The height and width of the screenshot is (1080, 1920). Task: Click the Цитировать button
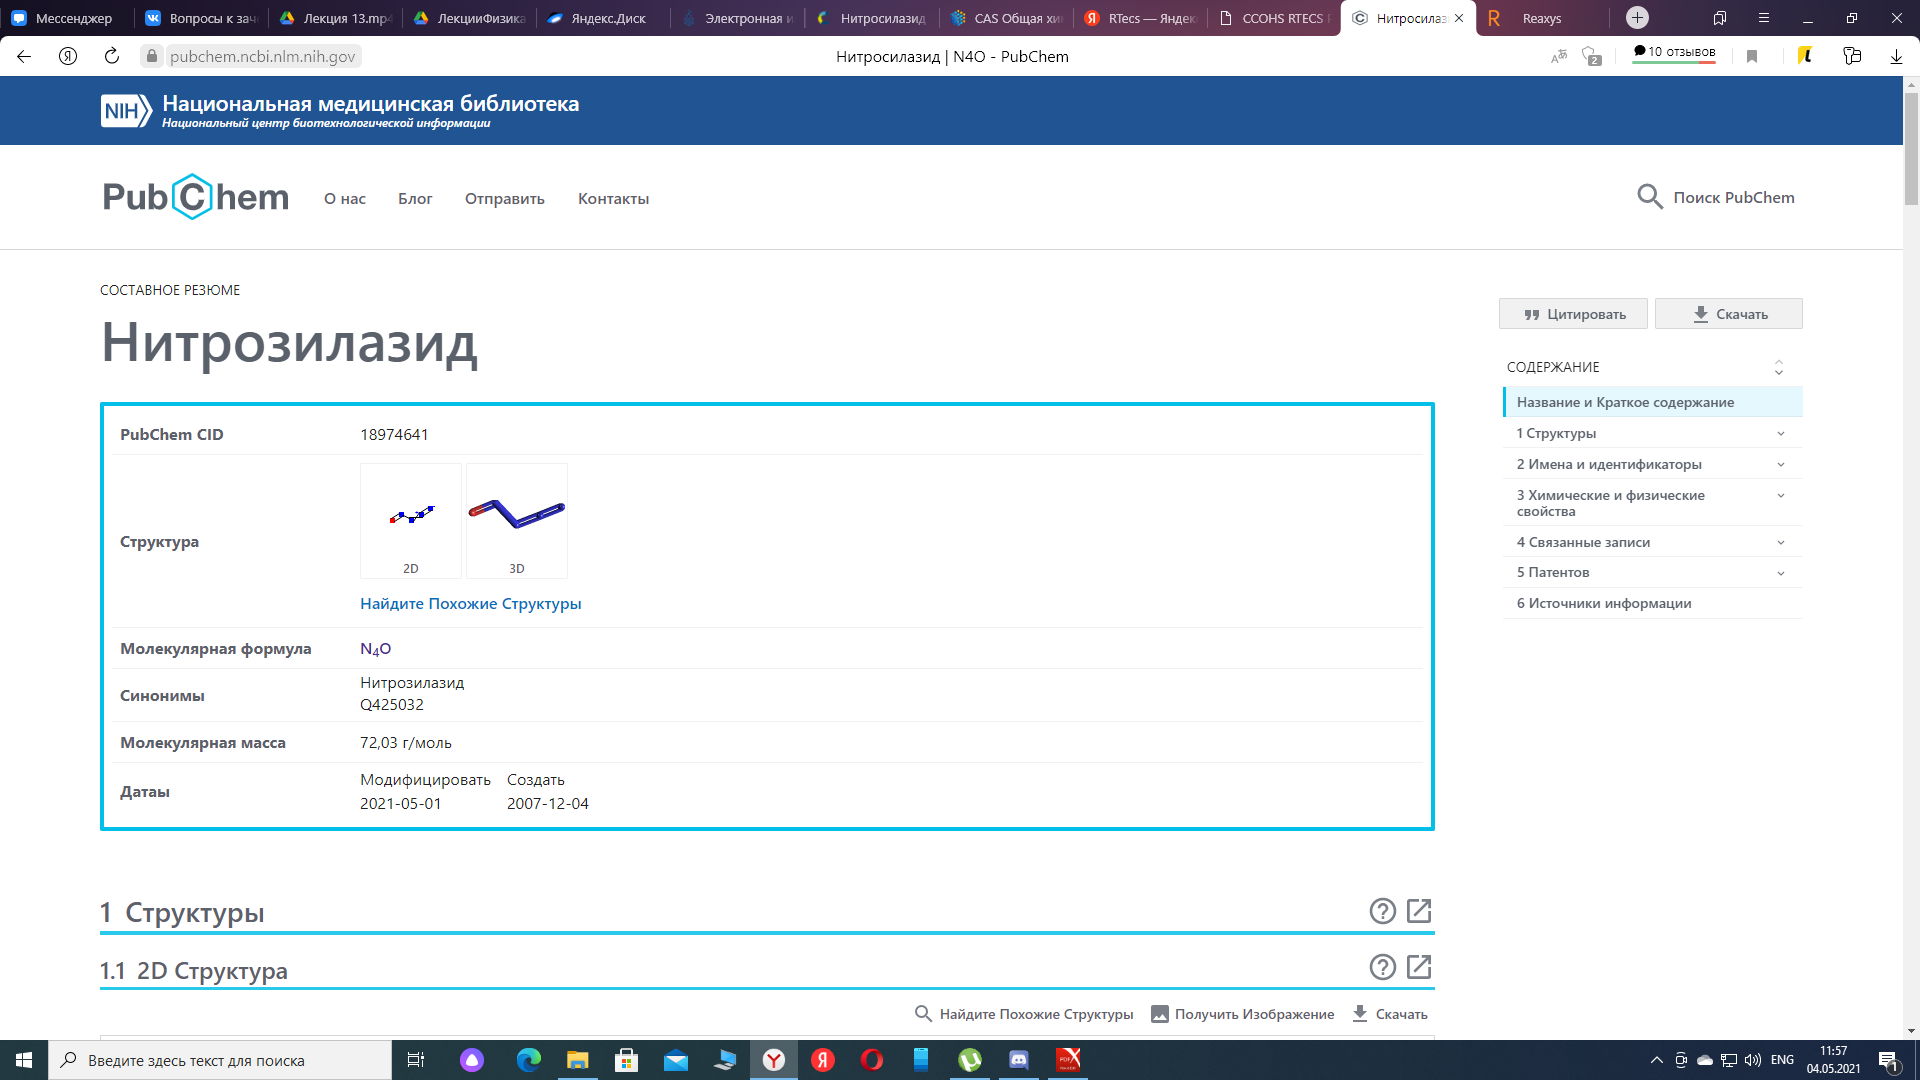[1574, 314]
